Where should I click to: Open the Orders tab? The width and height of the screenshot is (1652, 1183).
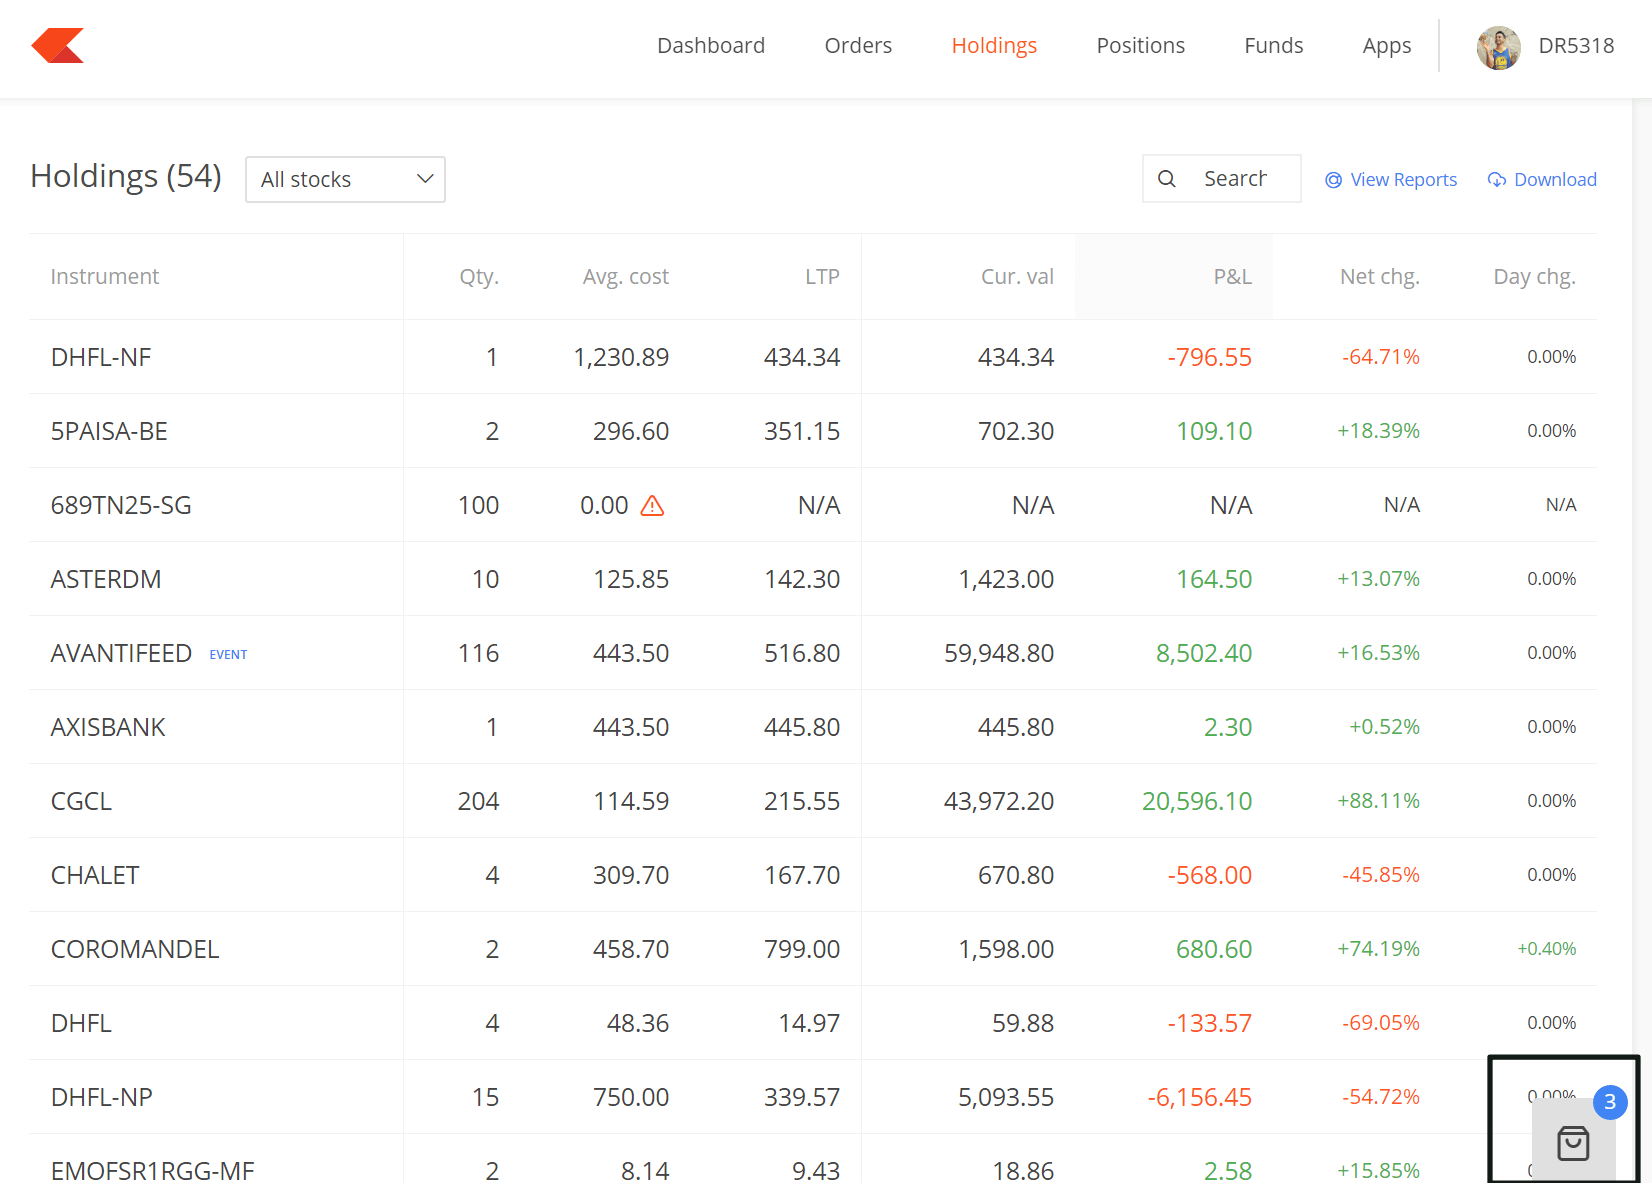[x=858, y=46]
